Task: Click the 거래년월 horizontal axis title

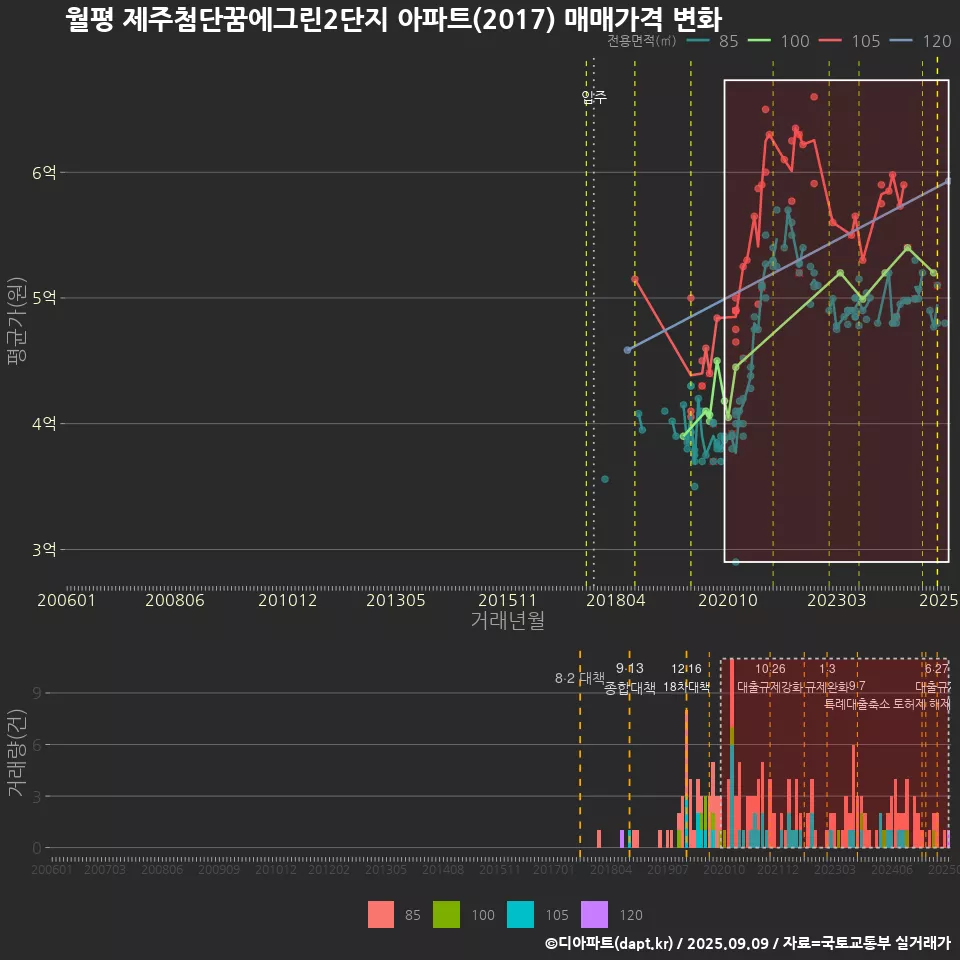Action: (508, 620)
